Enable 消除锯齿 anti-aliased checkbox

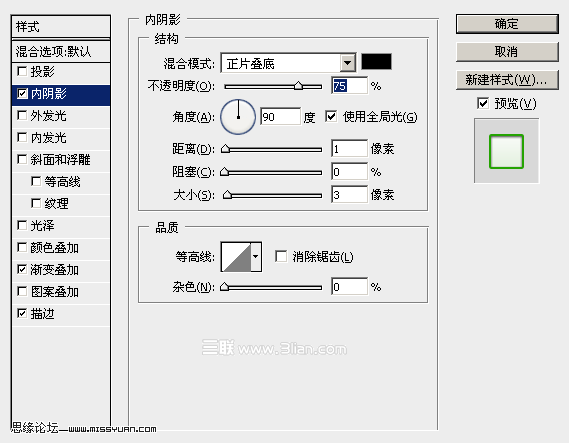point(281,256)
